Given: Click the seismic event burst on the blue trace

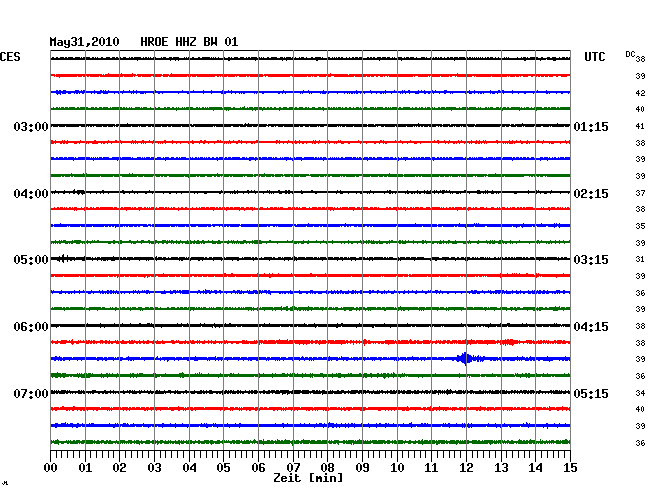Looking at the screenshot, I should [x=468, y=358].
